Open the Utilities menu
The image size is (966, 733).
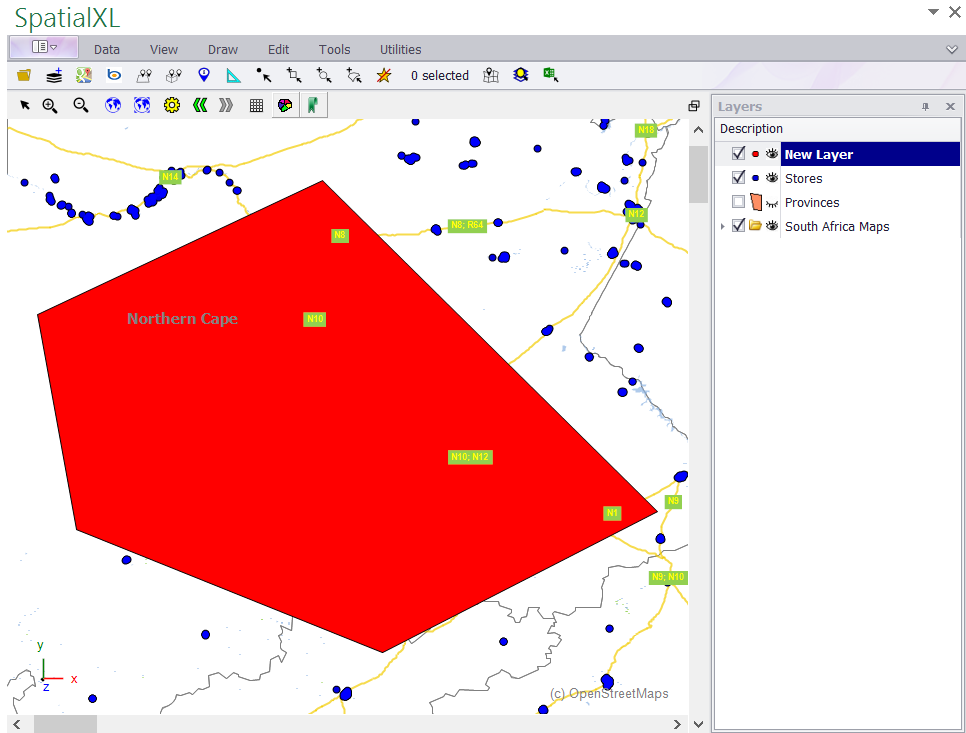coord(400,49)
